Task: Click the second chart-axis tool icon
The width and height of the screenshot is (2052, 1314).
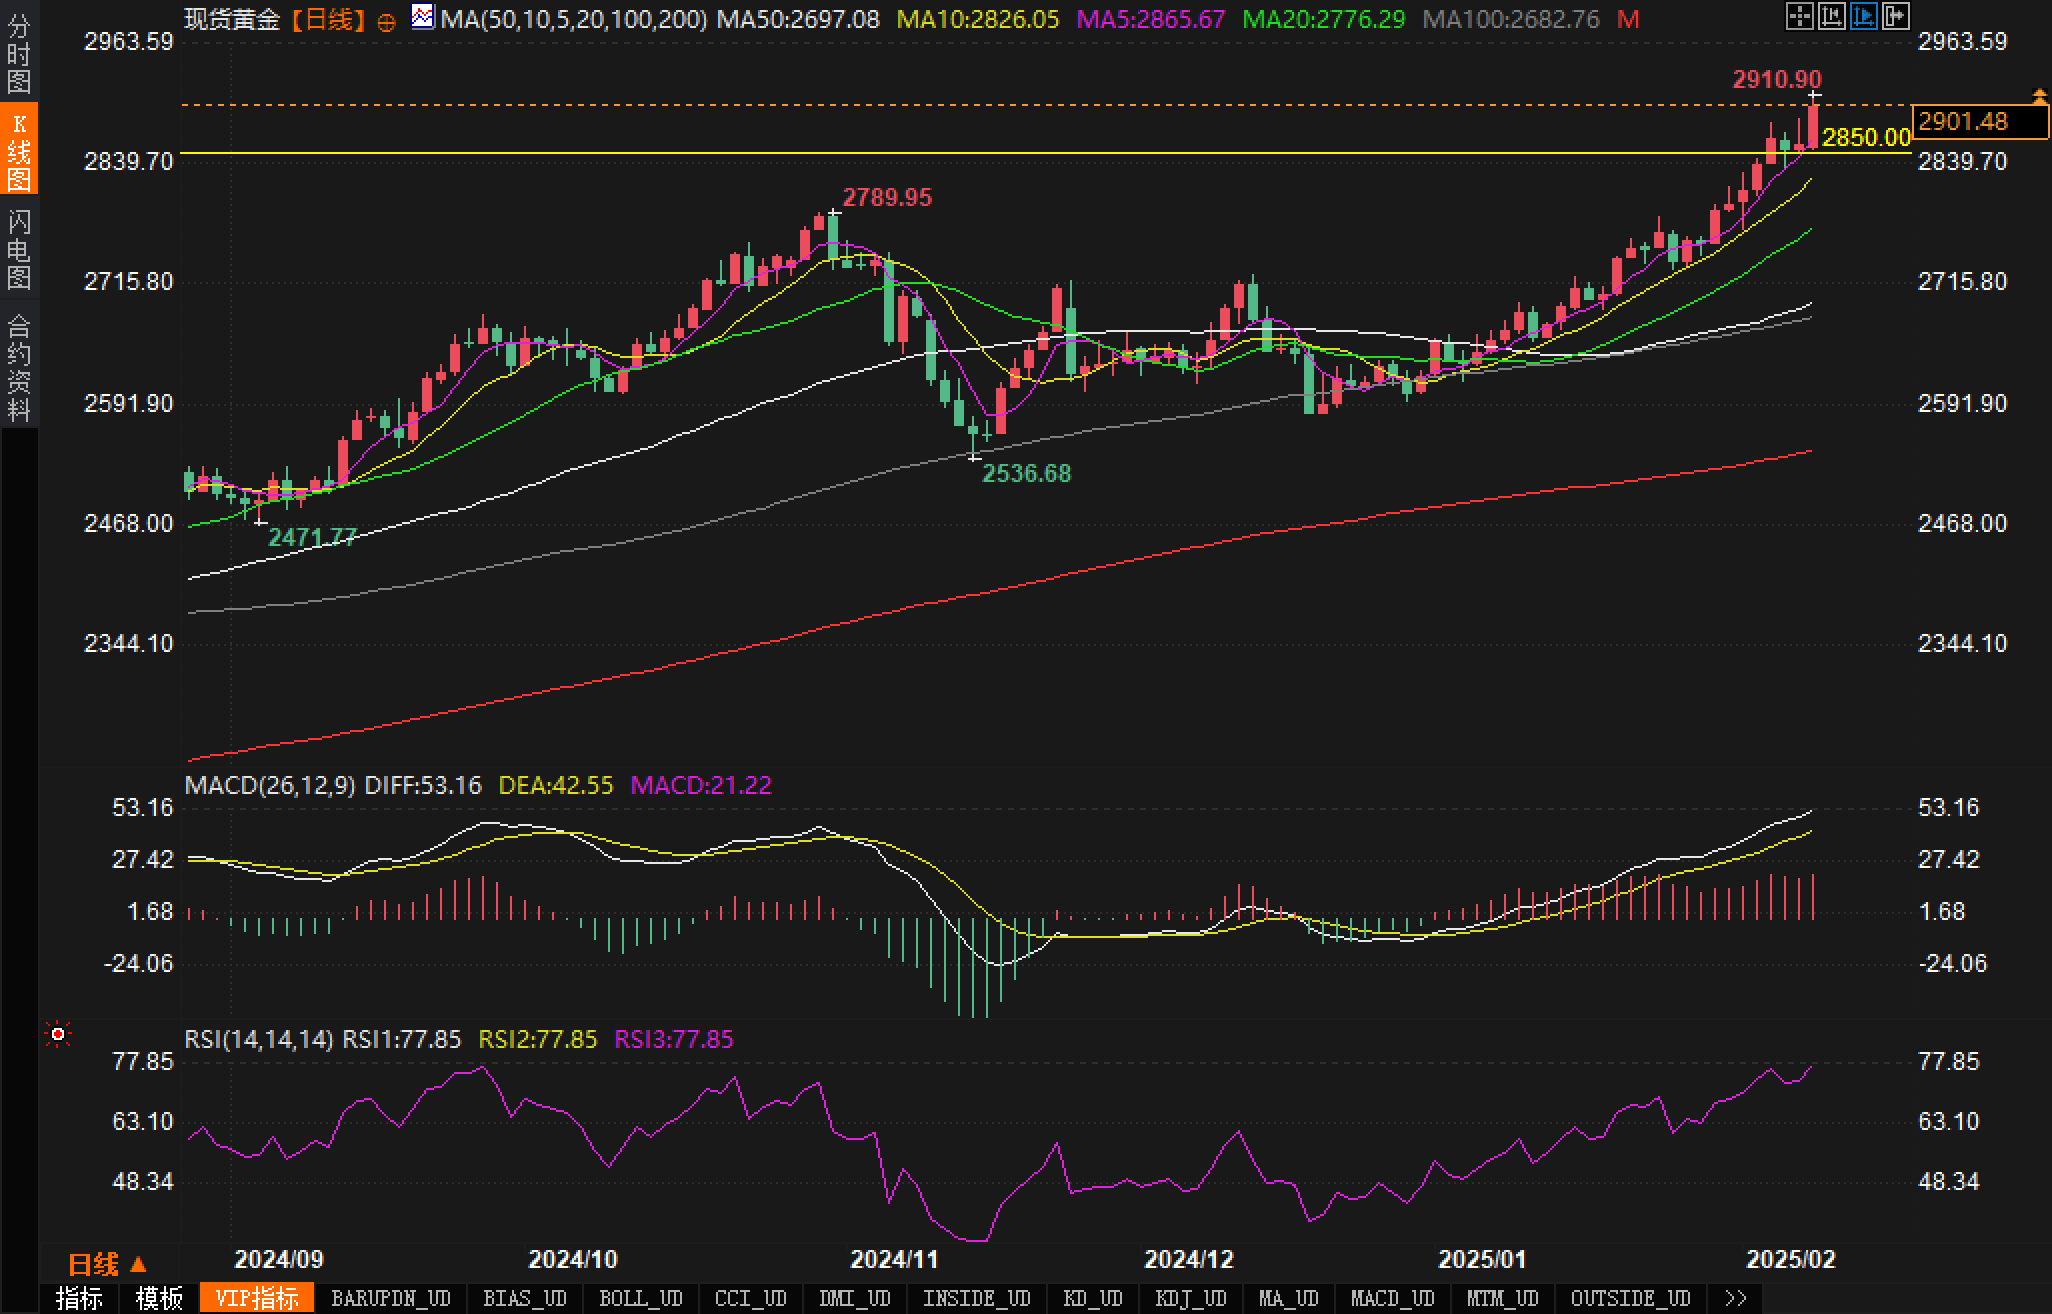Action: tap(1831, 15)
